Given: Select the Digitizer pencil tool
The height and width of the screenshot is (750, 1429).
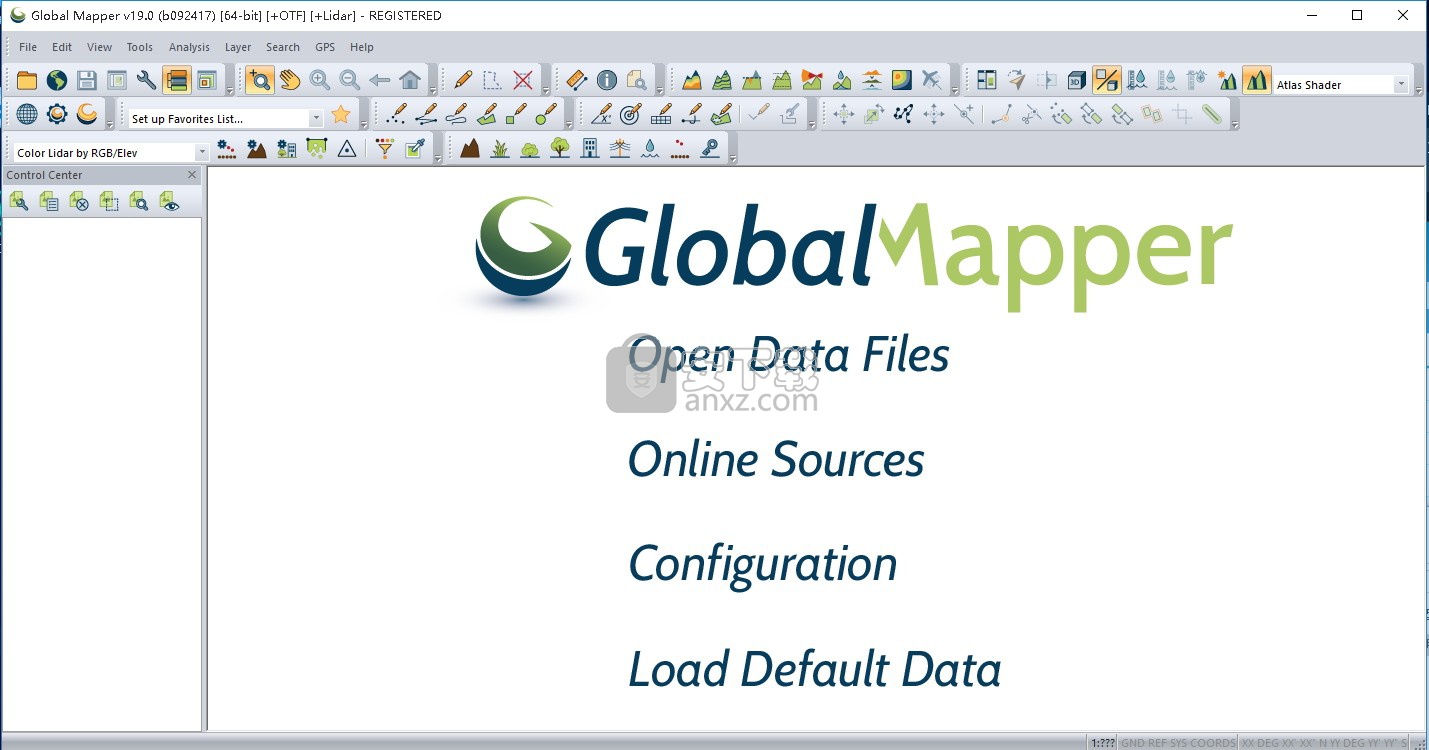Looking at the screenshot, I should [463, 81].
